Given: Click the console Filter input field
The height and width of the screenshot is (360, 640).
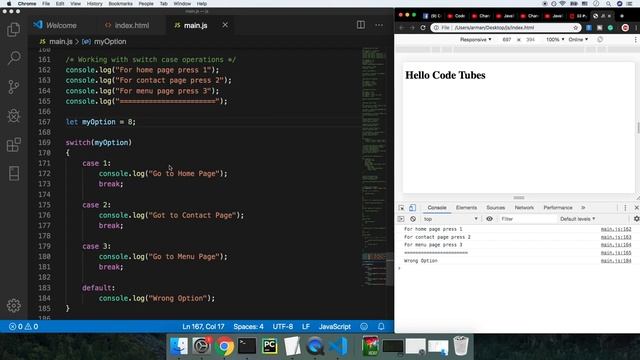Looking at the screenshot, I should (528, 219).
